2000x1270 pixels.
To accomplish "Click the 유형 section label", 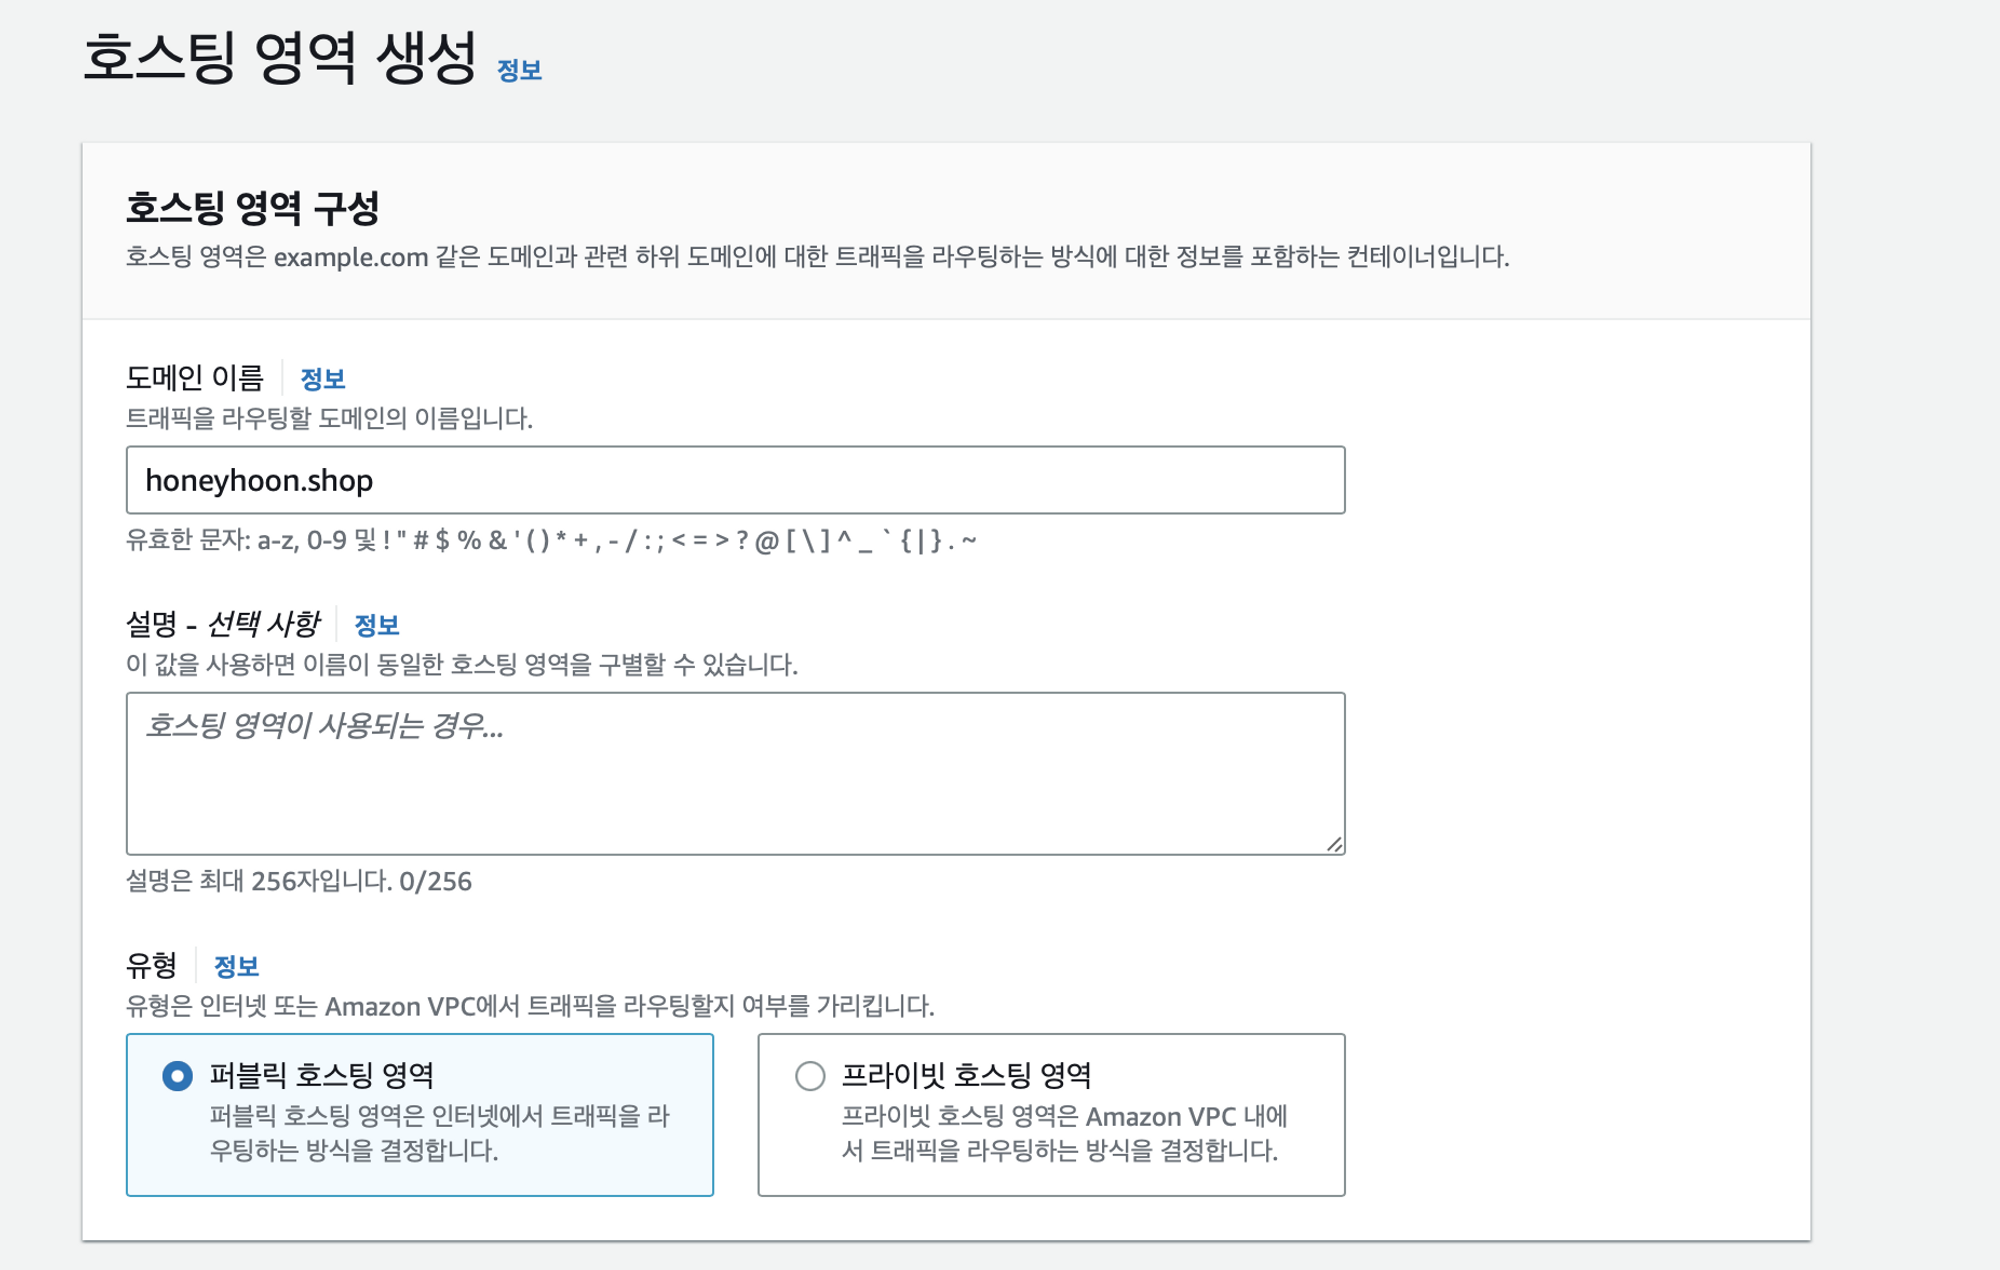I will click(151, 966).
